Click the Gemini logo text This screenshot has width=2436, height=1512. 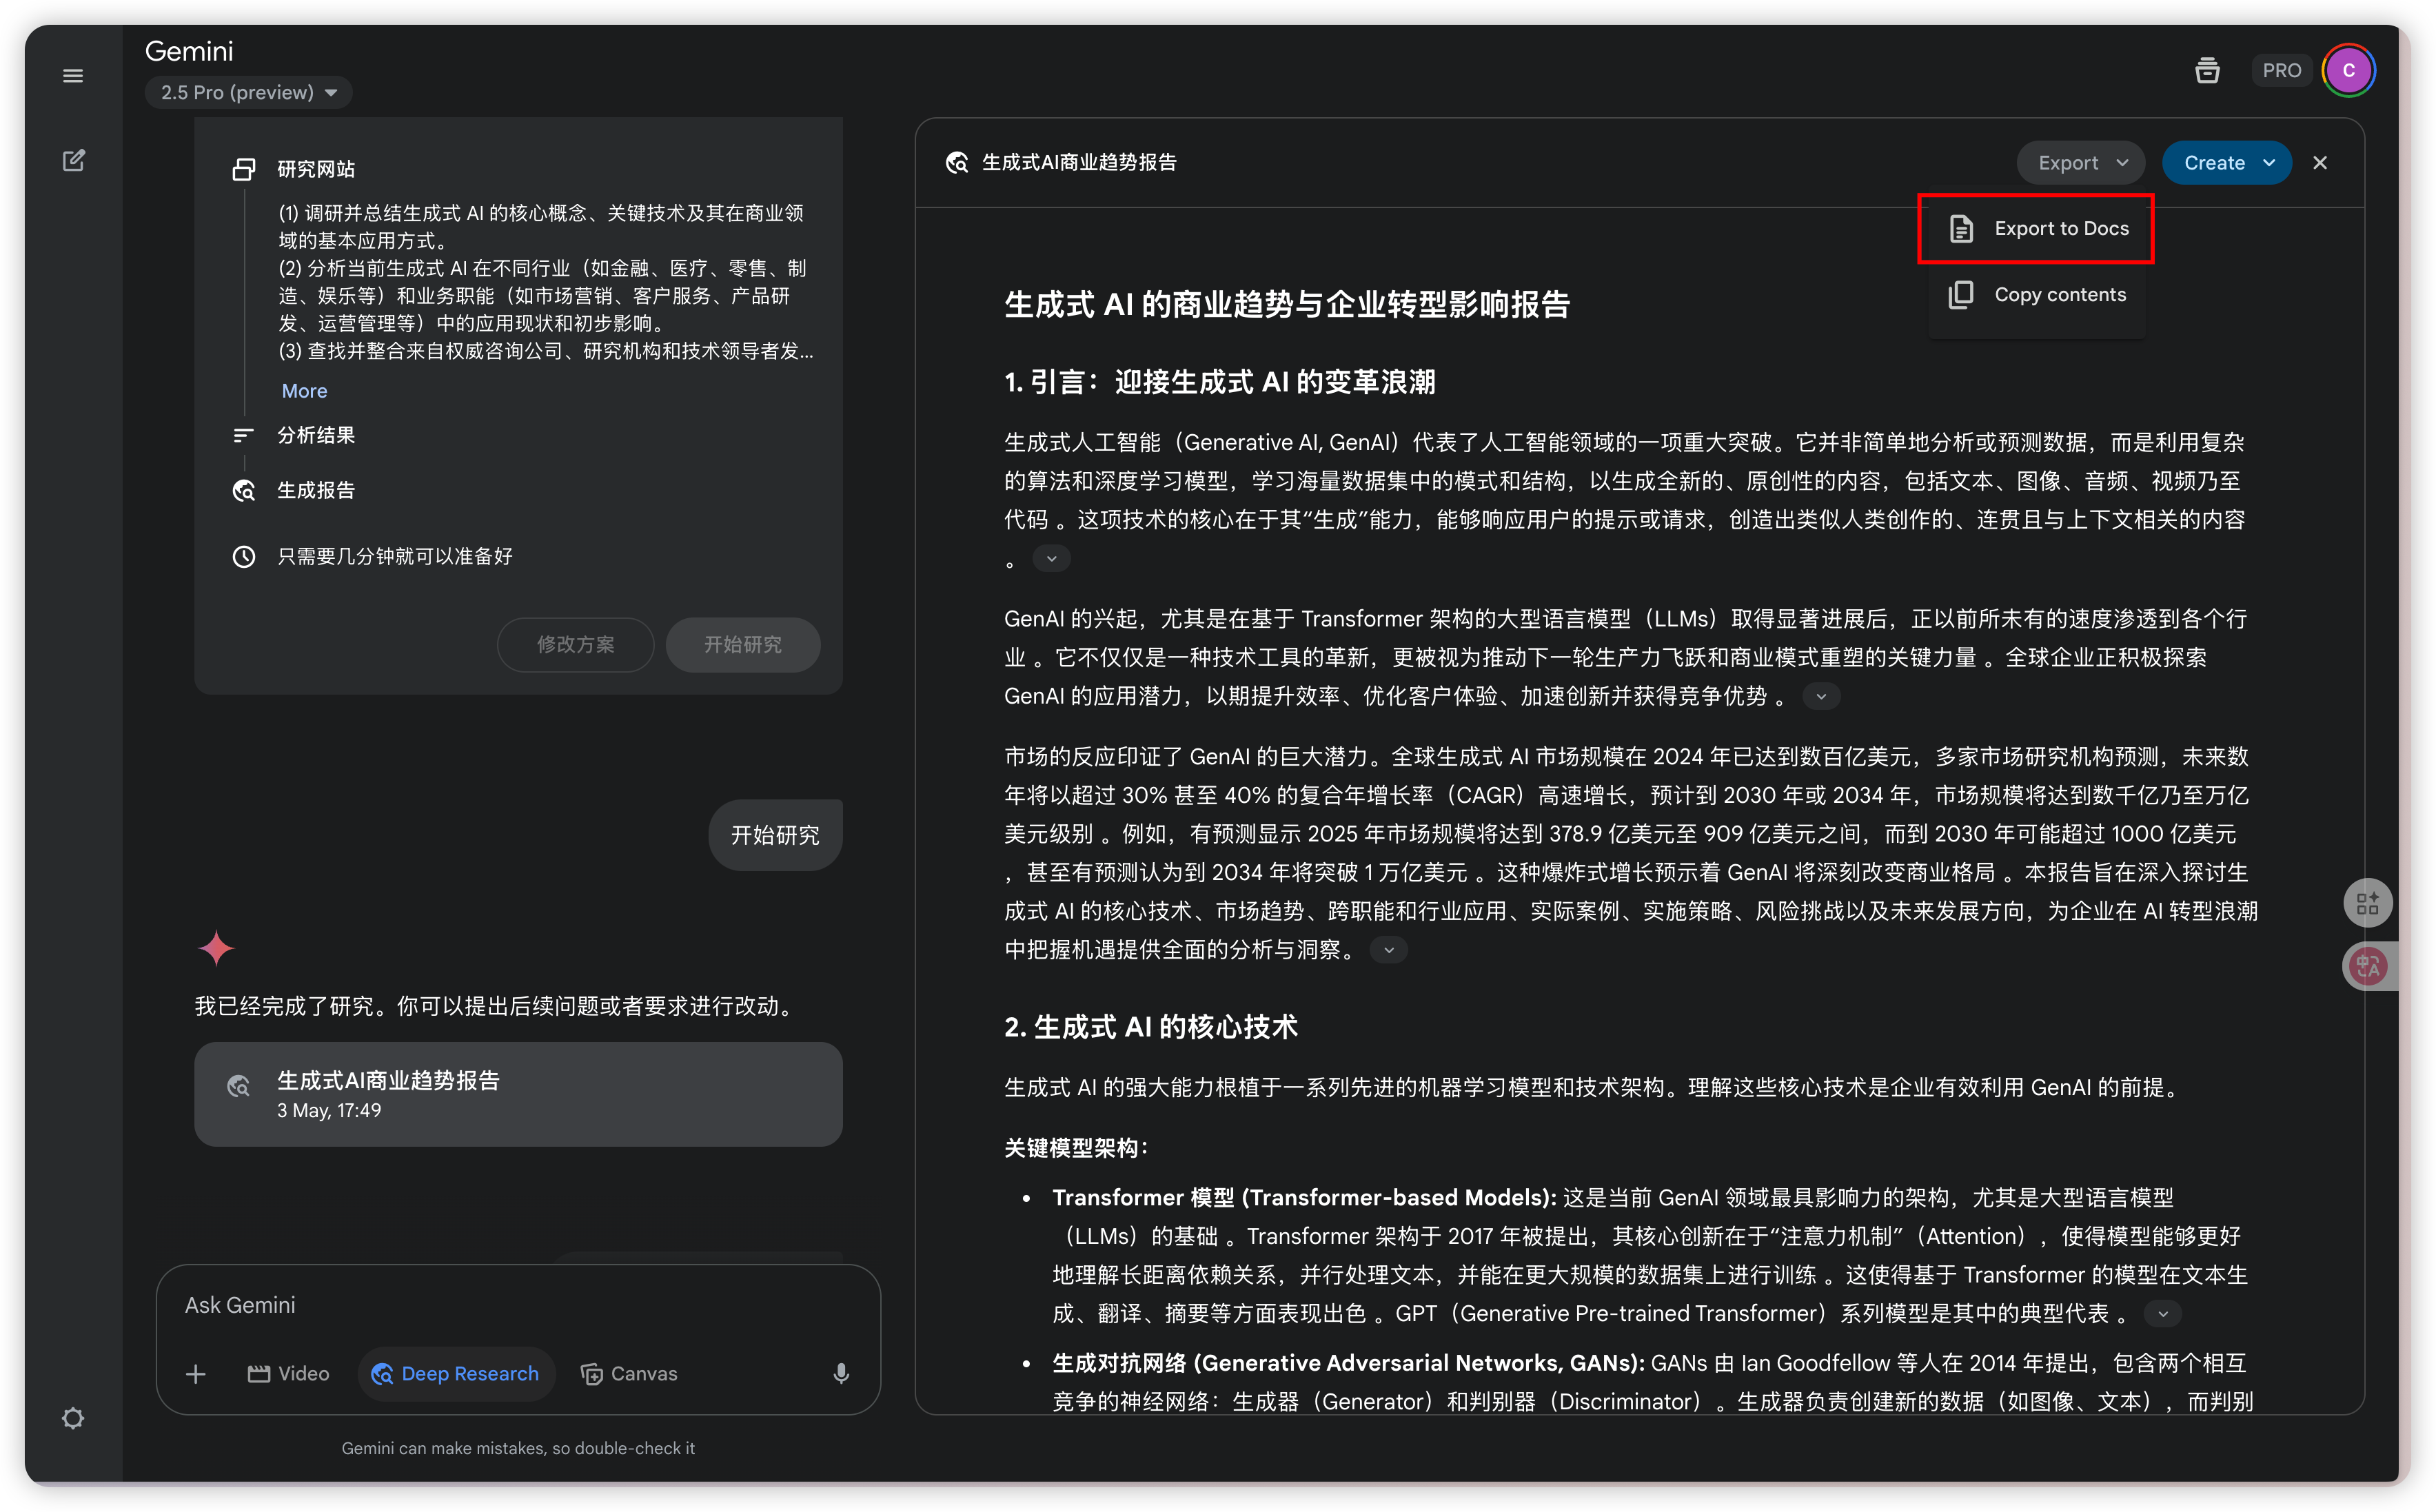coord(189,51)
